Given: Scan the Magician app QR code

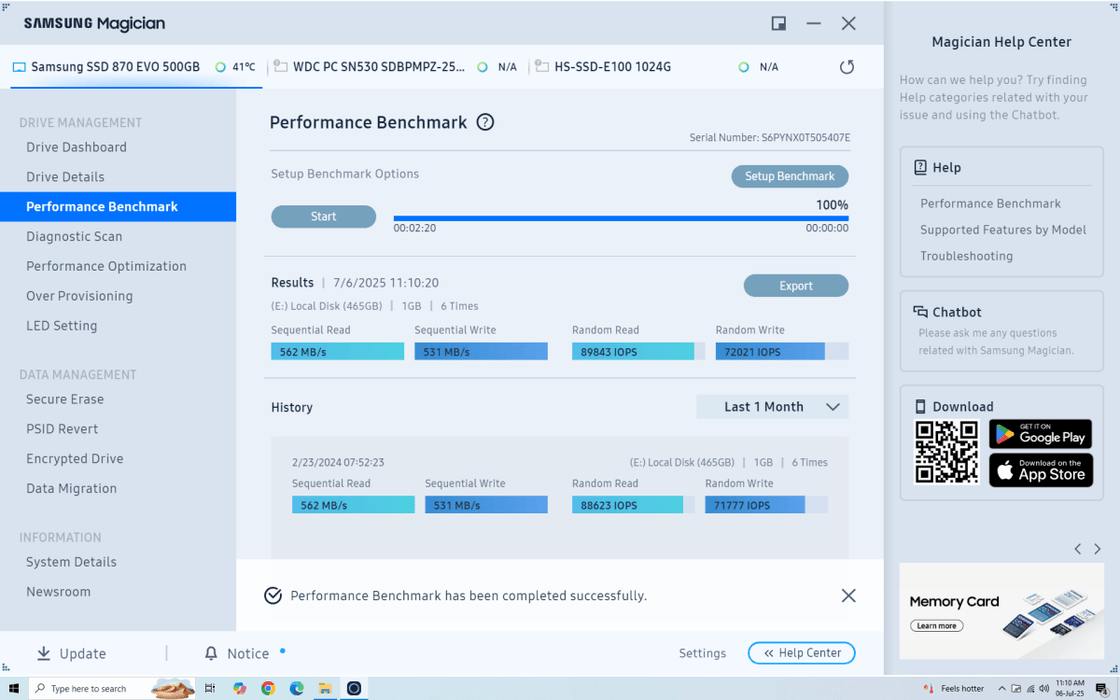Looking at the screenshot, I should [946, 452].
